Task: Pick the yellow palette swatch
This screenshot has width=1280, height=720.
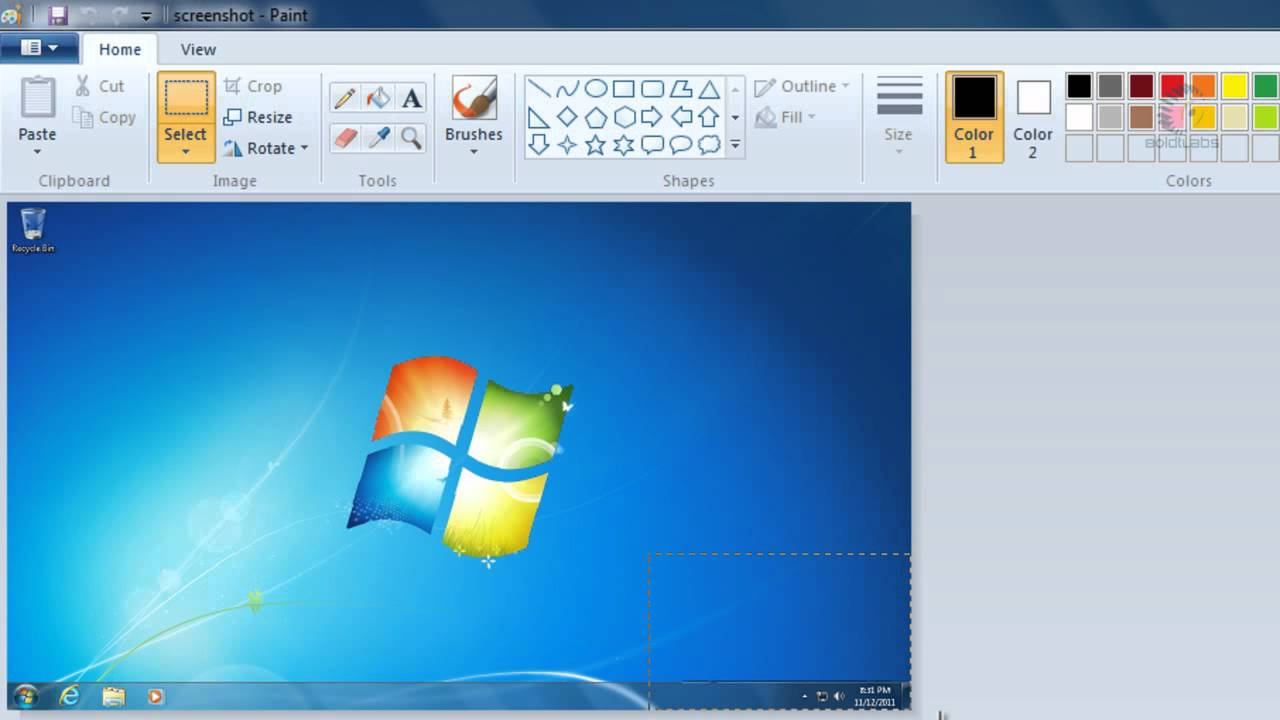Action: tap(1234, 86)
